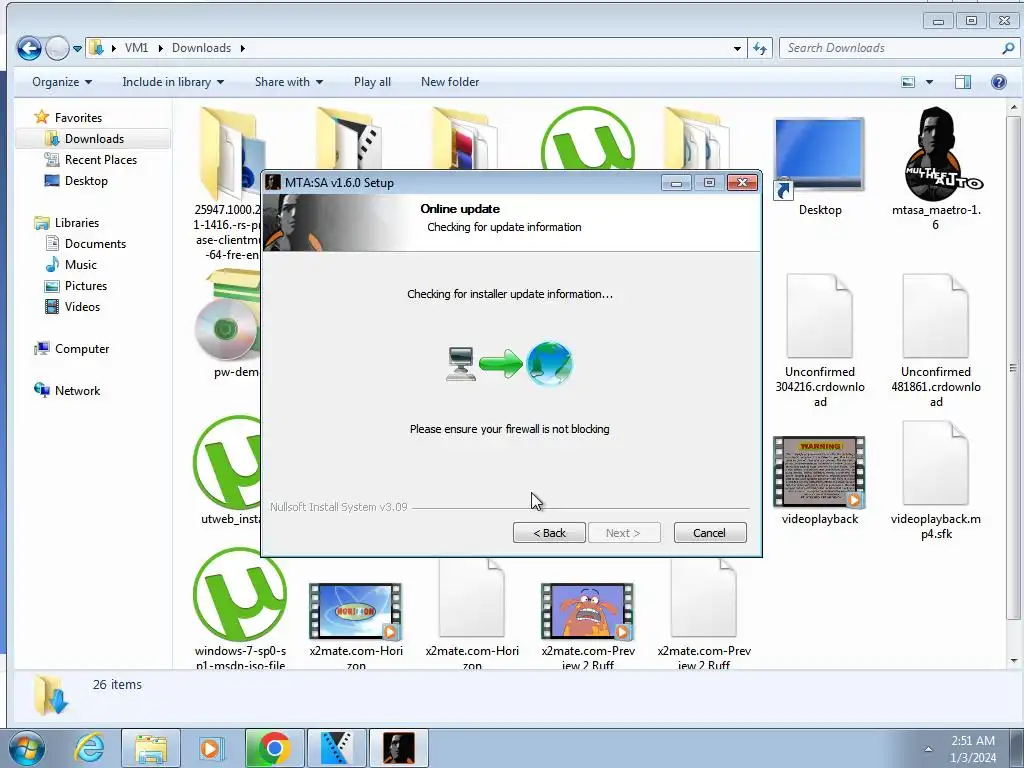Click the file list vertical scrollbar

coord(1013,369)
